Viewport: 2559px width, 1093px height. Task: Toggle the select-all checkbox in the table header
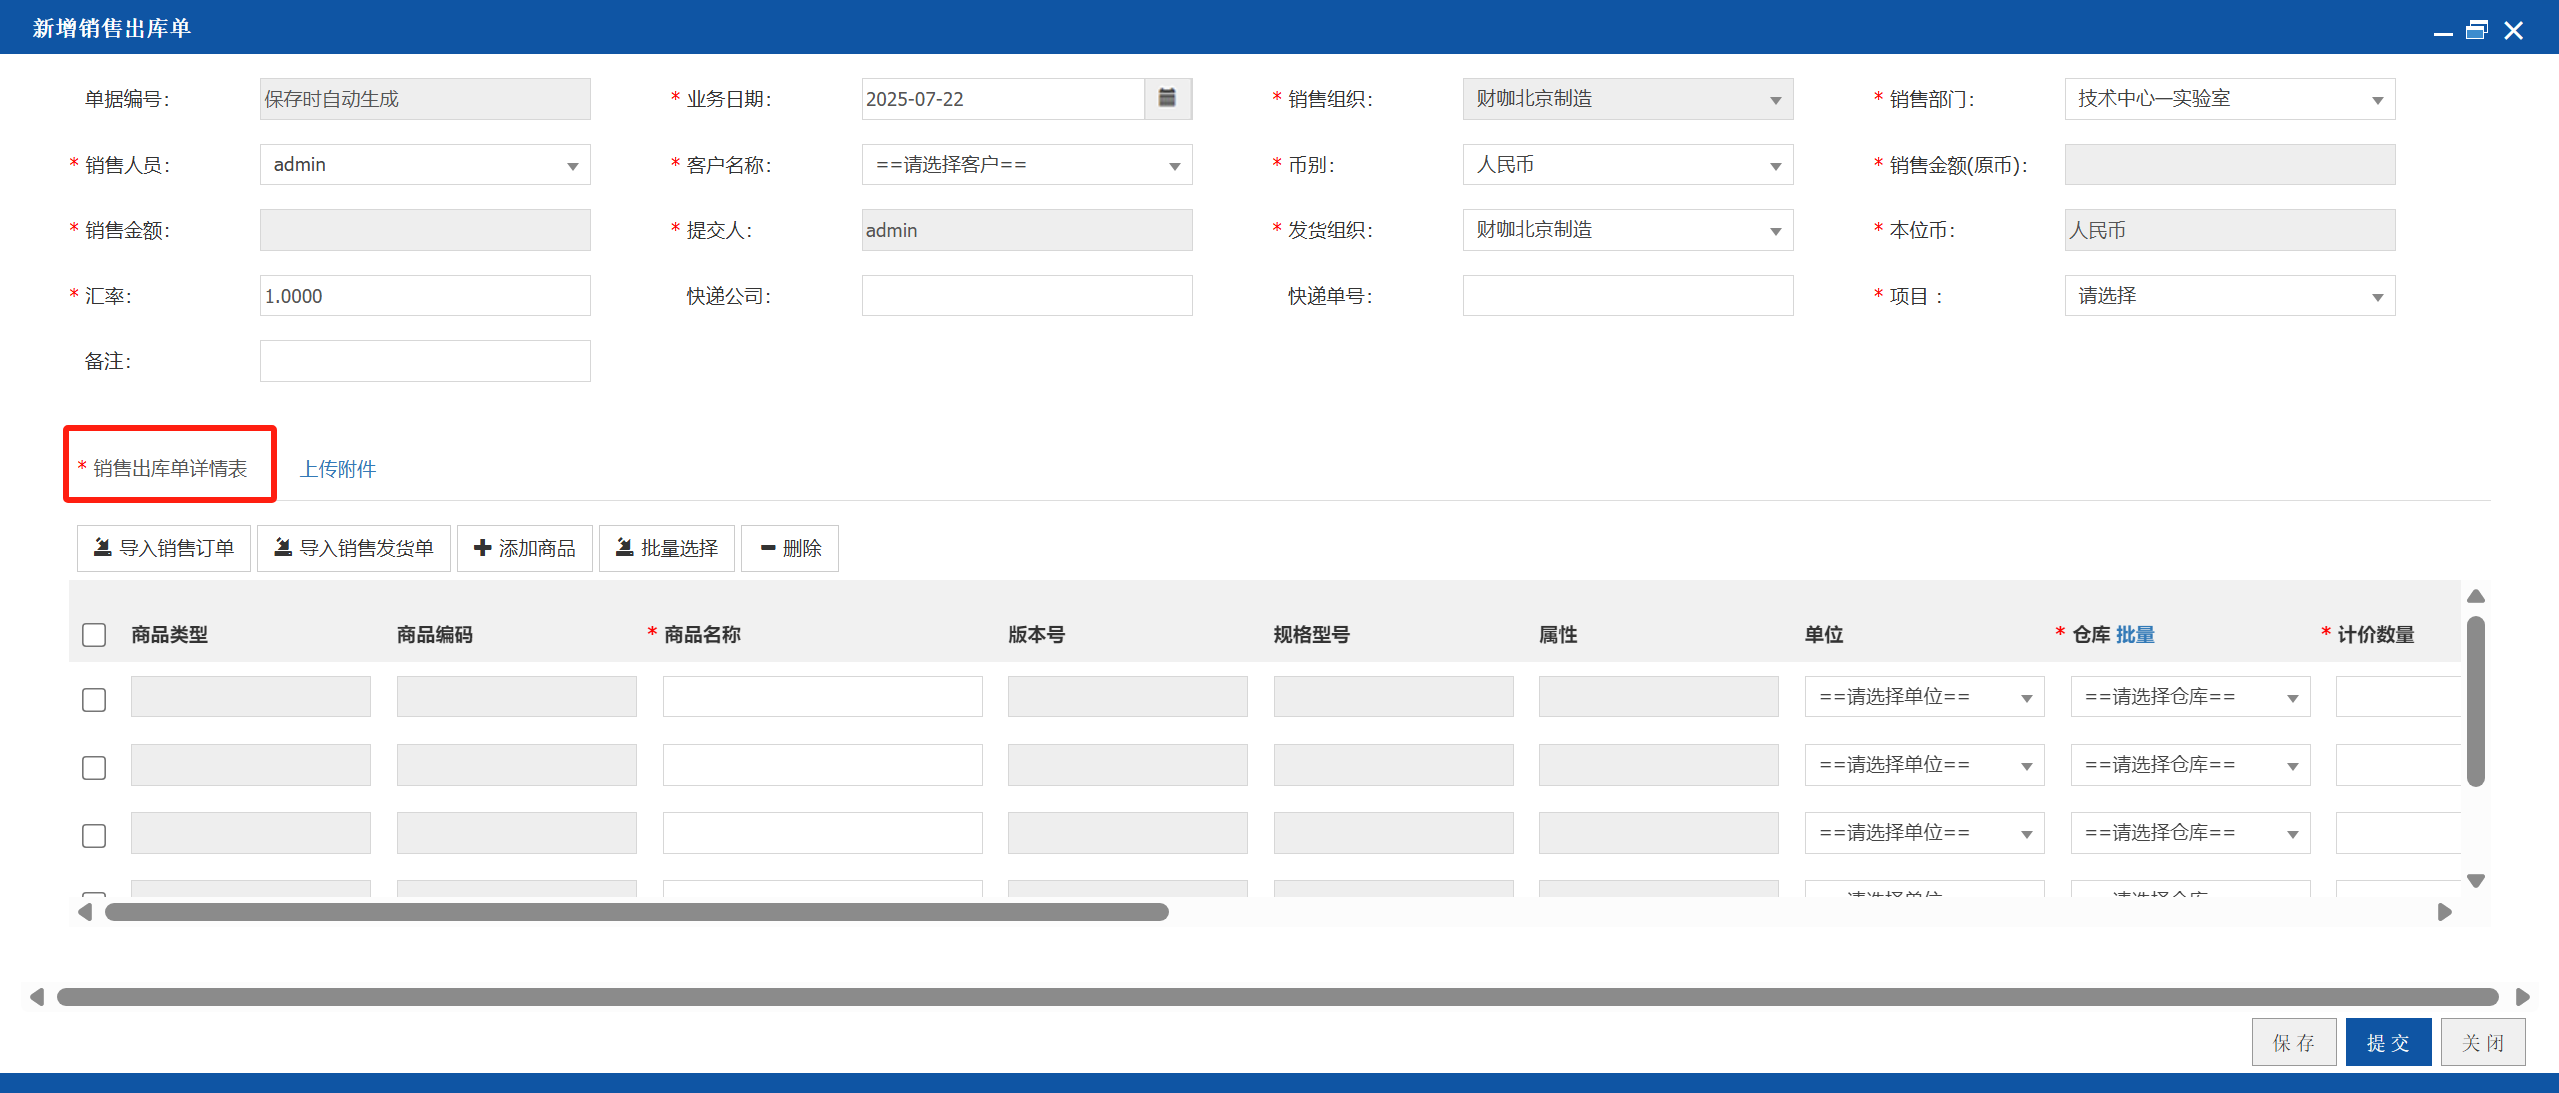[94, 635]
